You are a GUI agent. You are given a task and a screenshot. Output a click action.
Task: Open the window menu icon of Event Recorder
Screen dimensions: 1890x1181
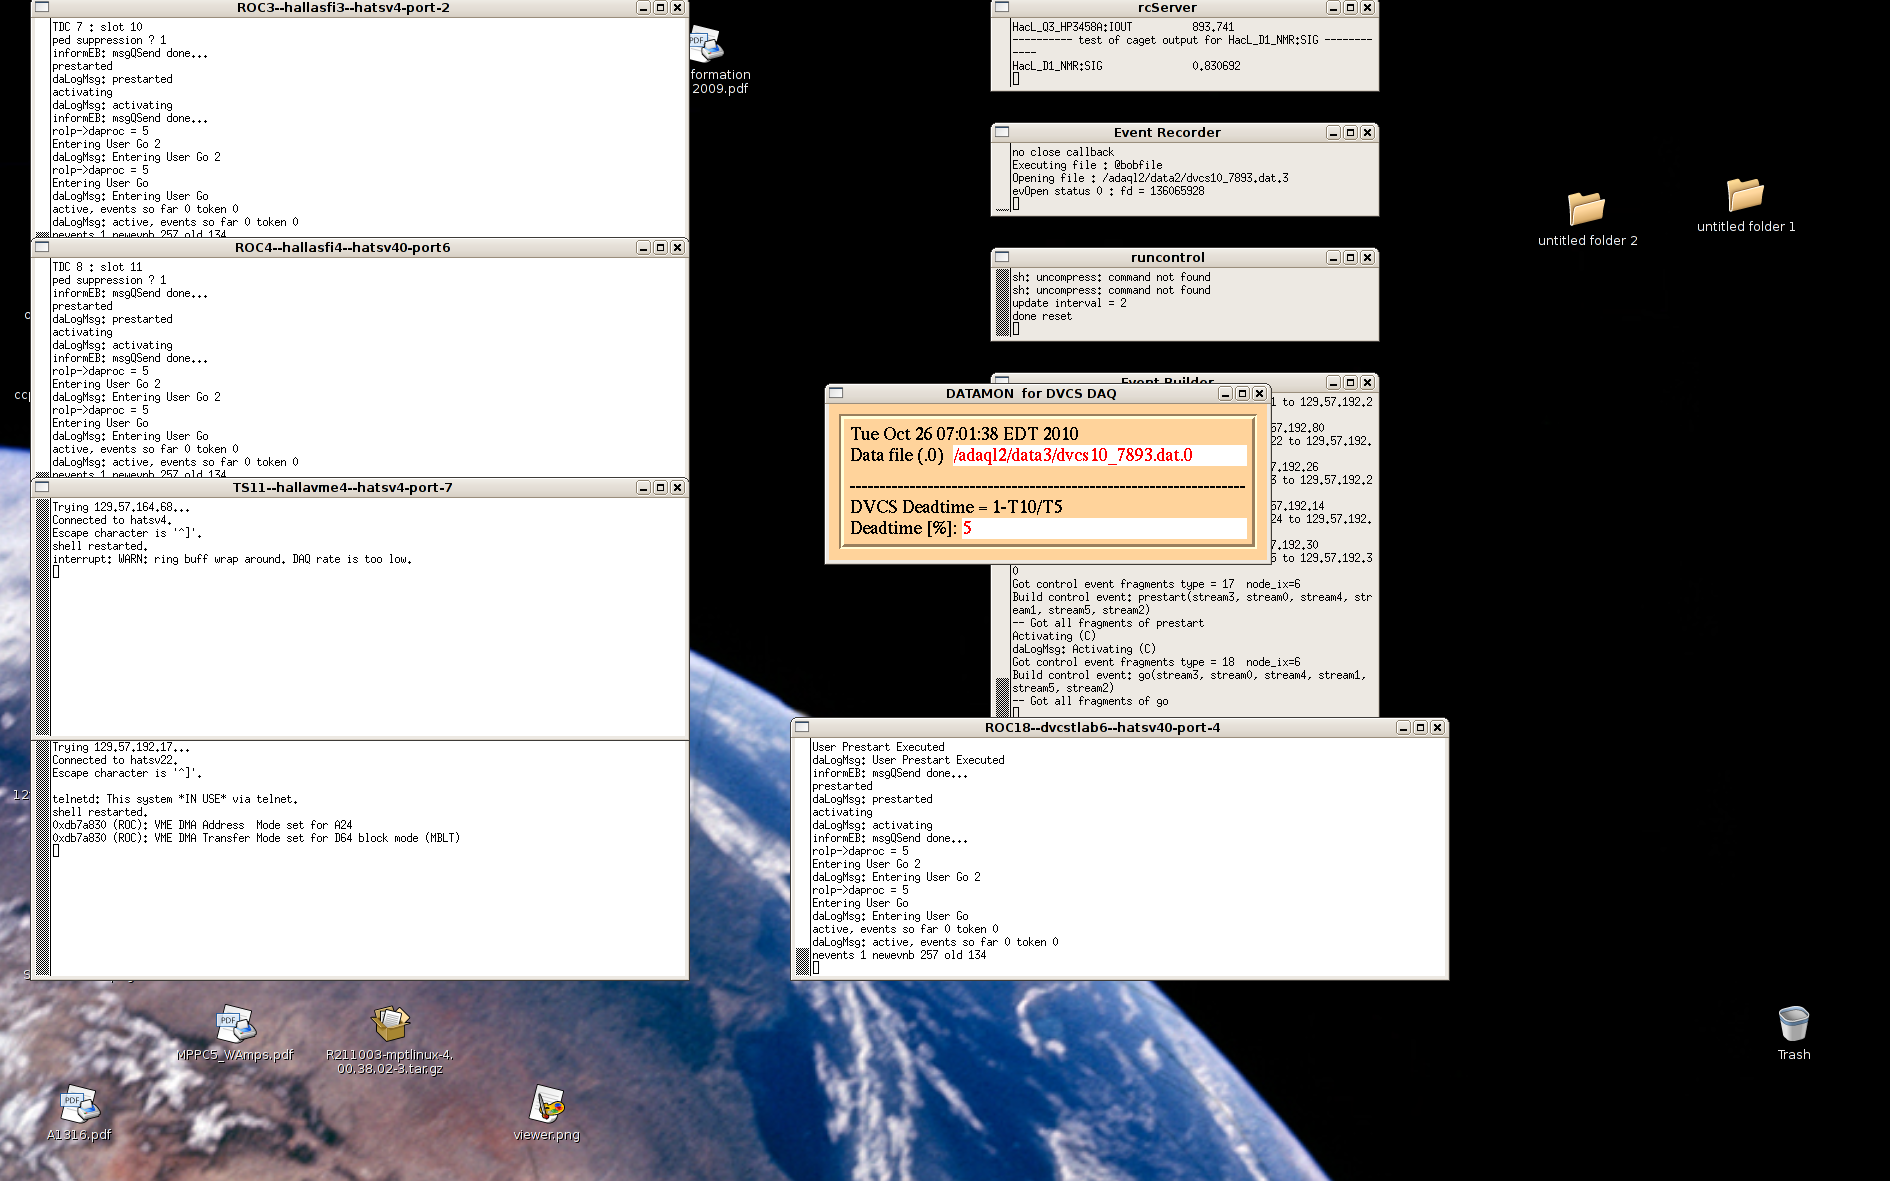(x=1002, y=132)
